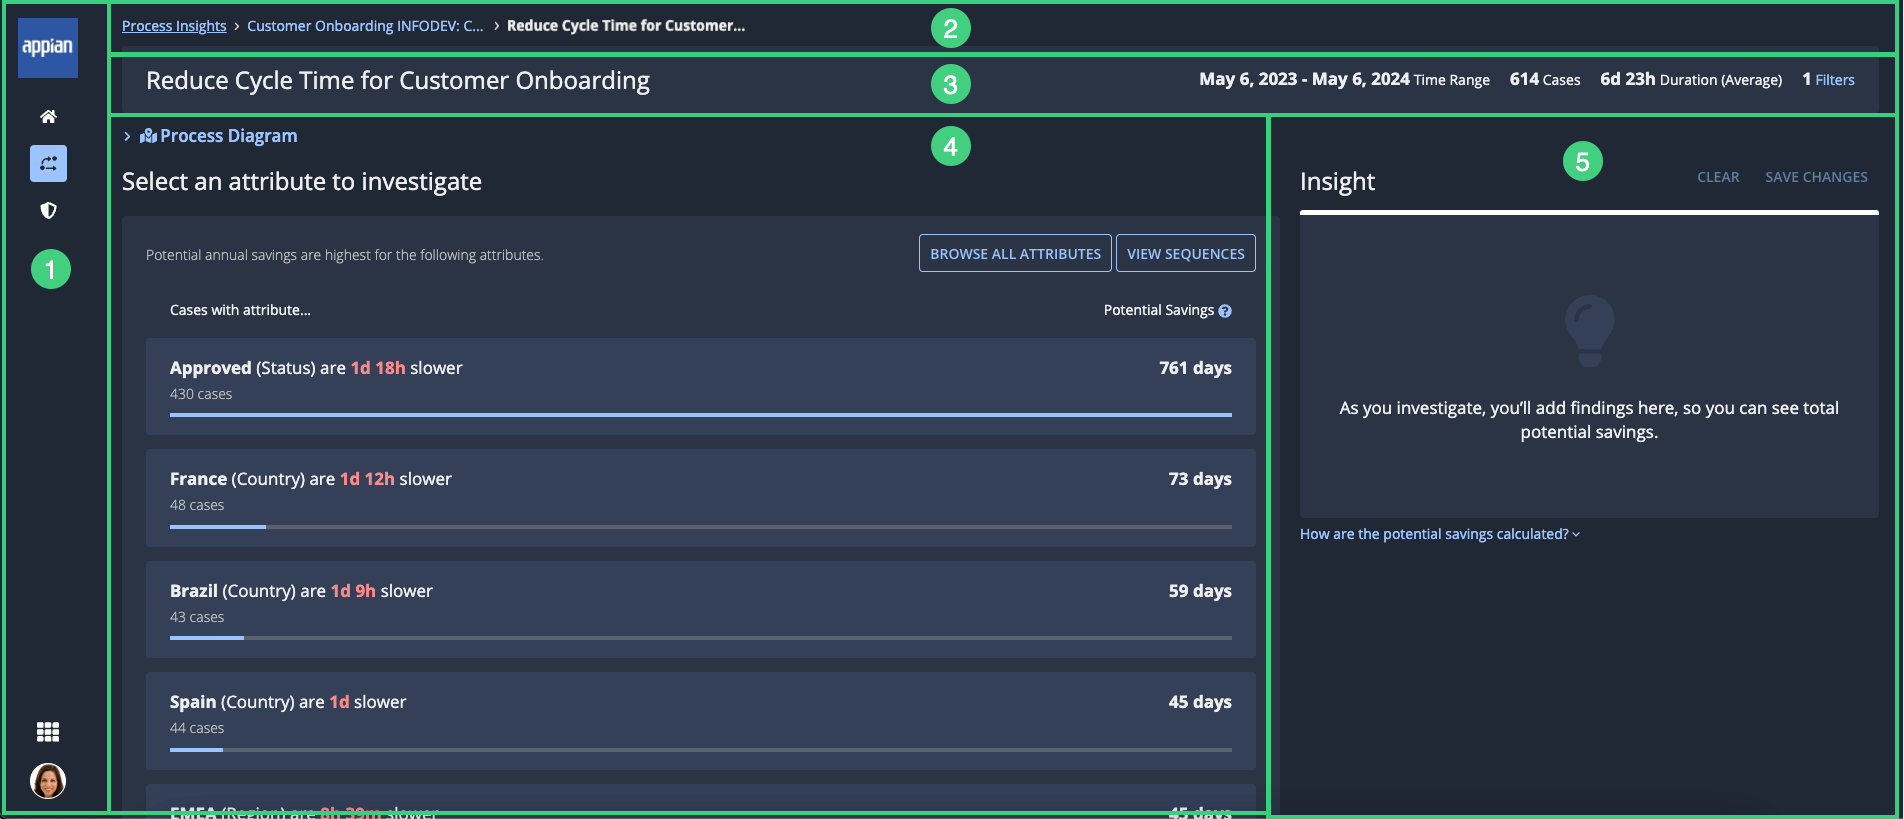Open the 1 Filters link
Viewport: 1904px width, 819px height.
pyautogui.click(x=1828, y=80)
